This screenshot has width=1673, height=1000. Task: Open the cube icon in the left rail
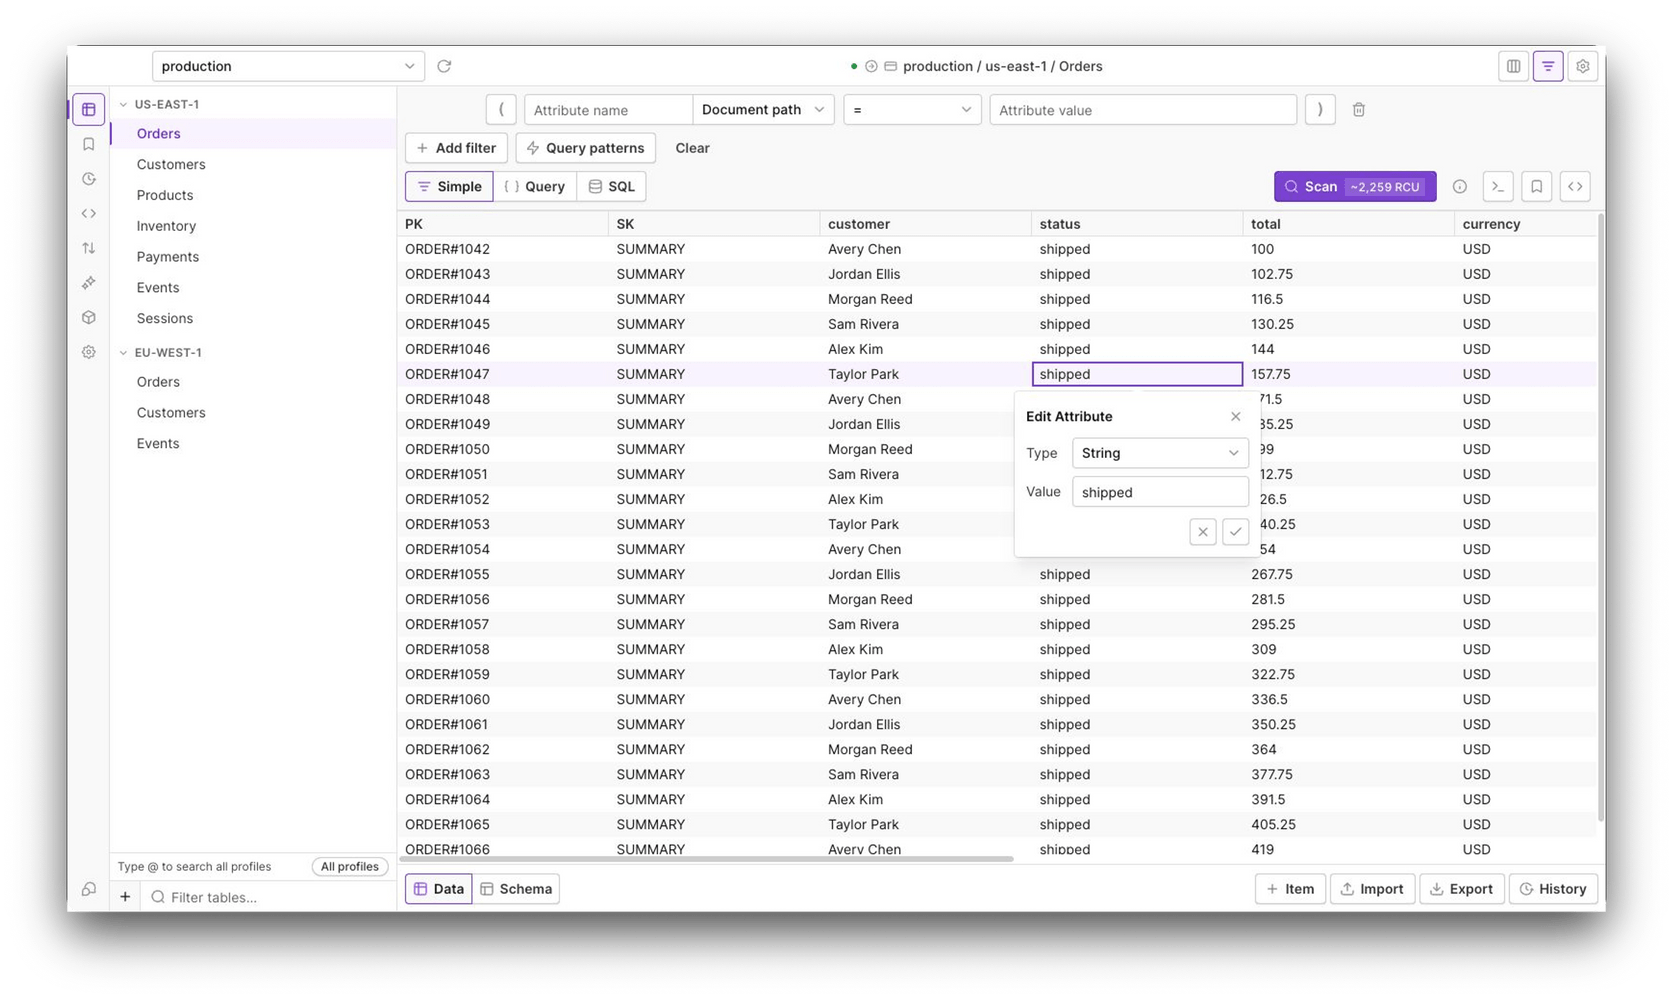88,317
